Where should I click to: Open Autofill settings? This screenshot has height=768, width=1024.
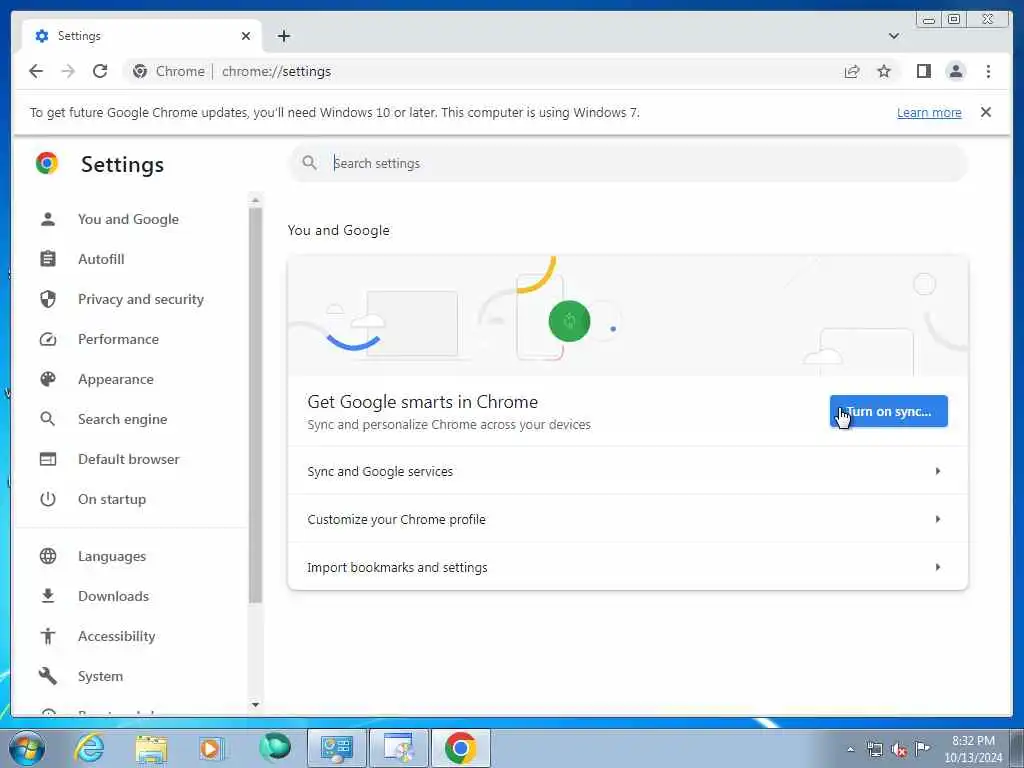tap(101, 259)
